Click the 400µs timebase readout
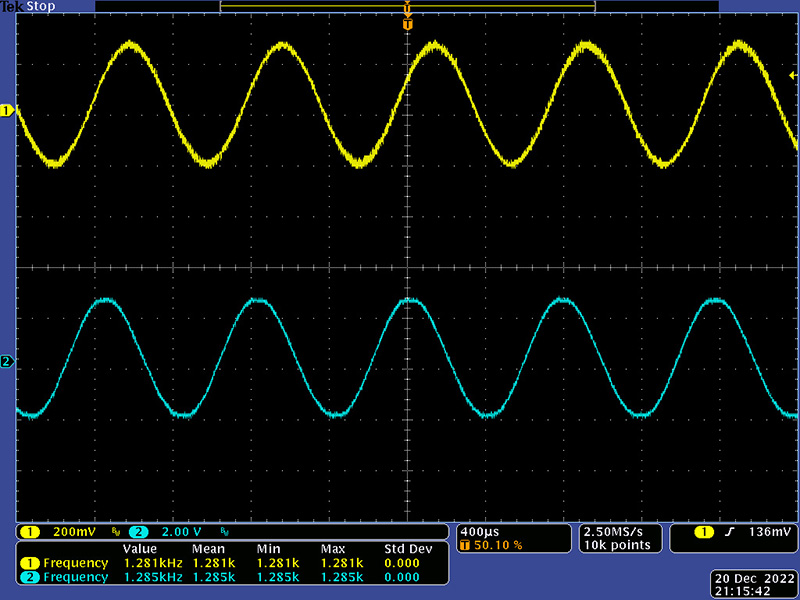 pyautogui.click(x=480, y=531)
